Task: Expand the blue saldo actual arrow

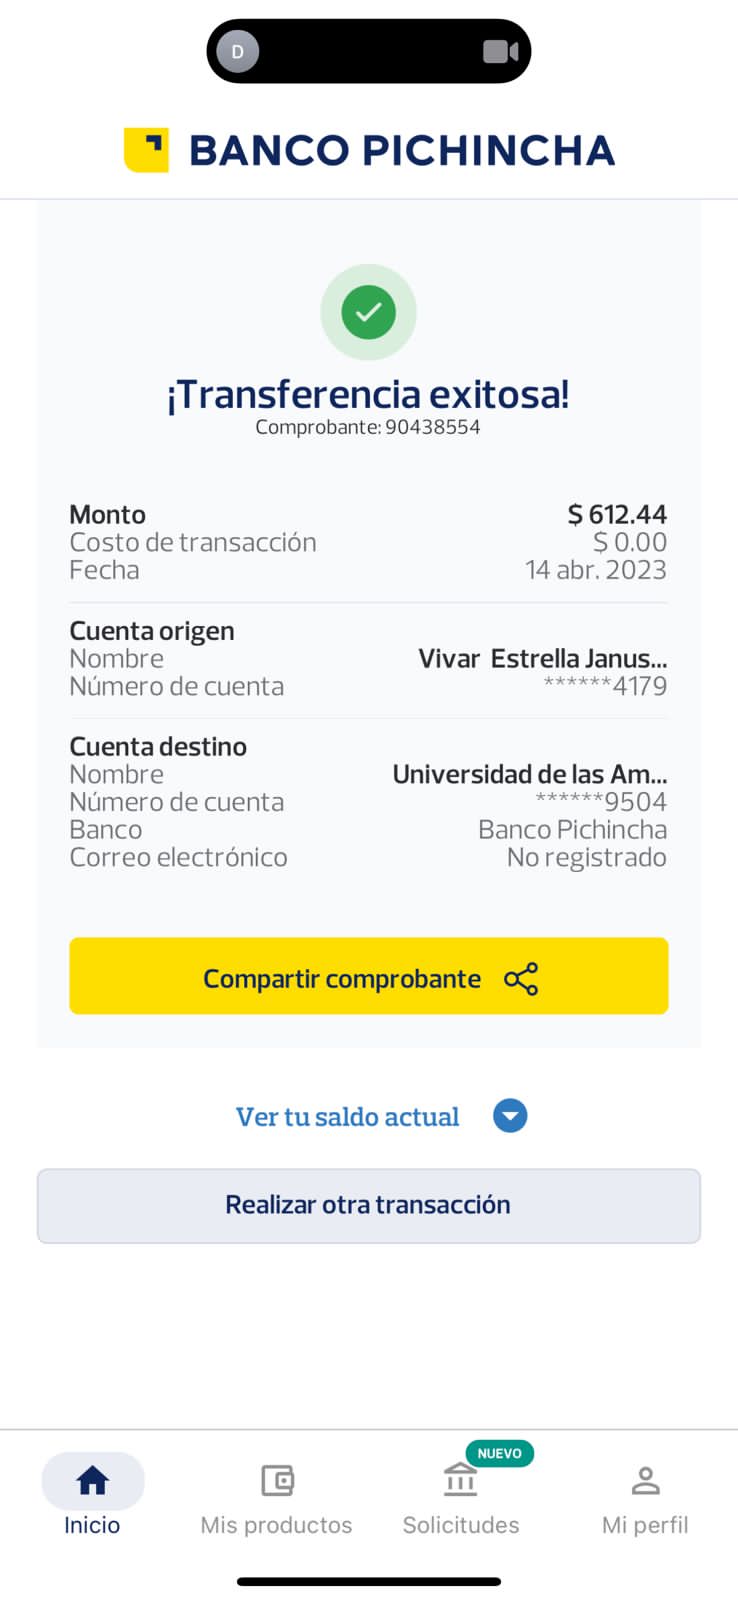Action: [x=510, y=1116]
